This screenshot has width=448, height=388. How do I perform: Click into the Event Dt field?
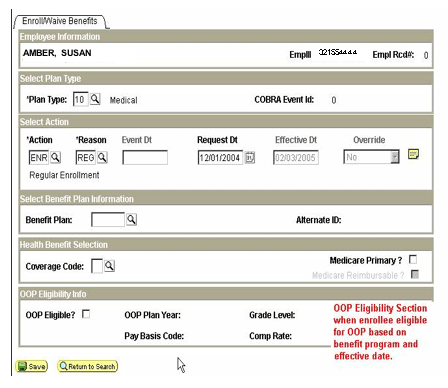point(145,157)
